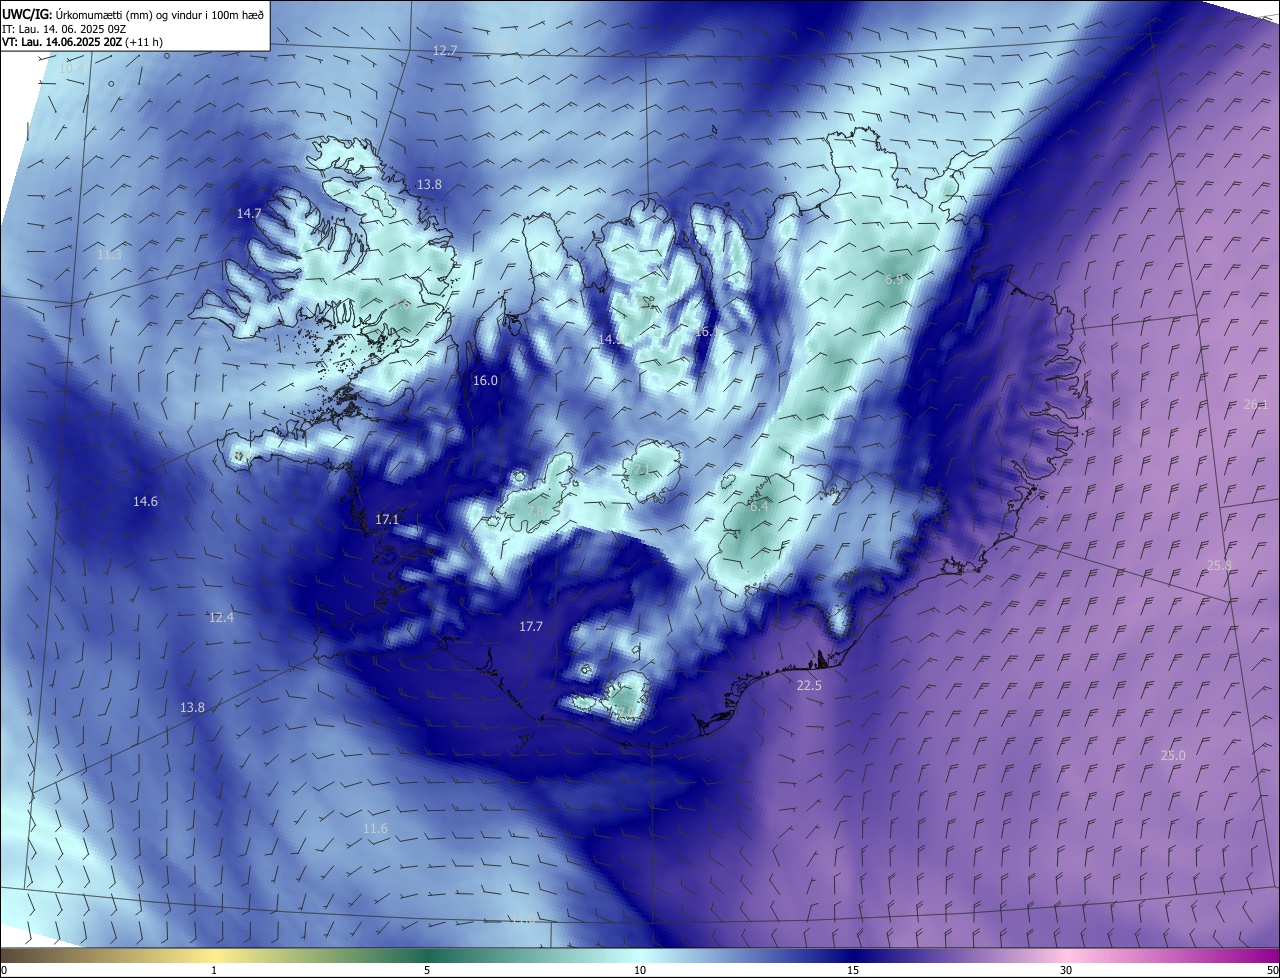Click the 30 tick on the color scale
The image size is (1280, 978).
[x=1066, y=970]
